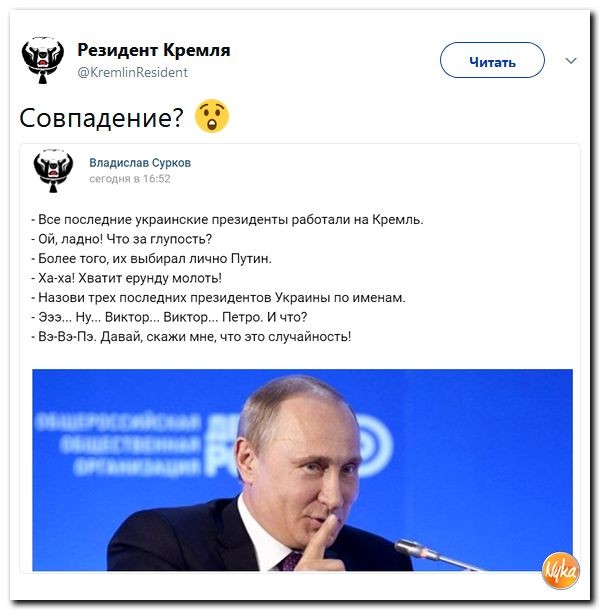Click the line Более того, их выбирал лично Путин
The height and width of the screenshot is (611, 601).
[x=151, y=258]
